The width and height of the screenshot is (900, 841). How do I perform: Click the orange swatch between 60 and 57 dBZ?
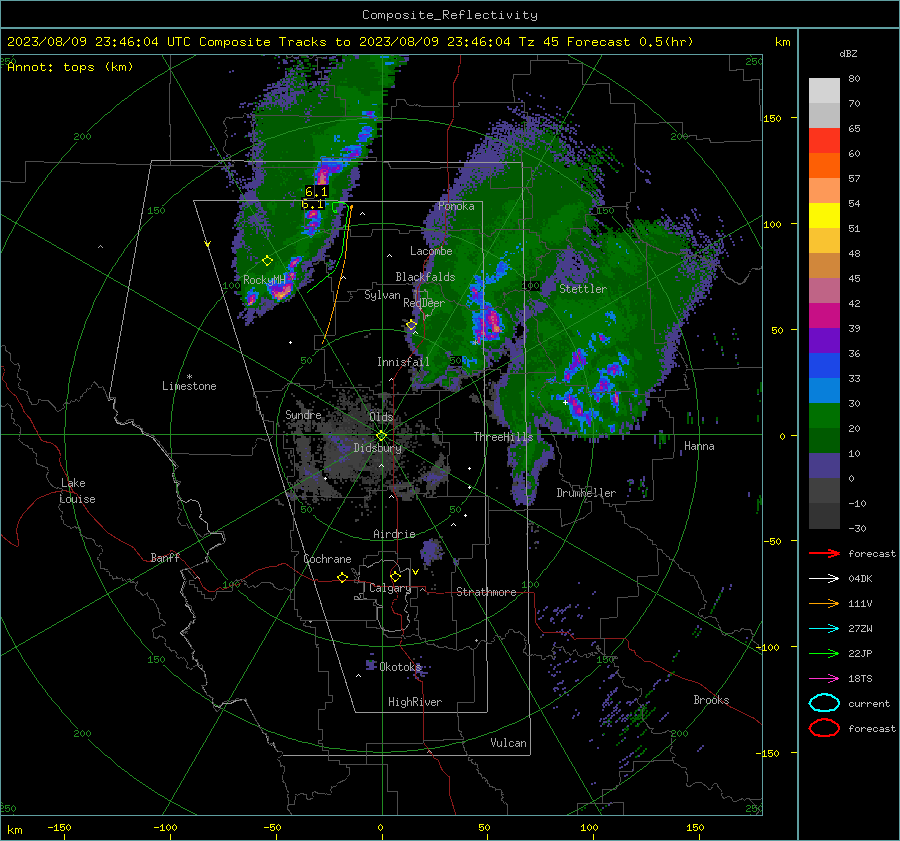coord(824,166)
